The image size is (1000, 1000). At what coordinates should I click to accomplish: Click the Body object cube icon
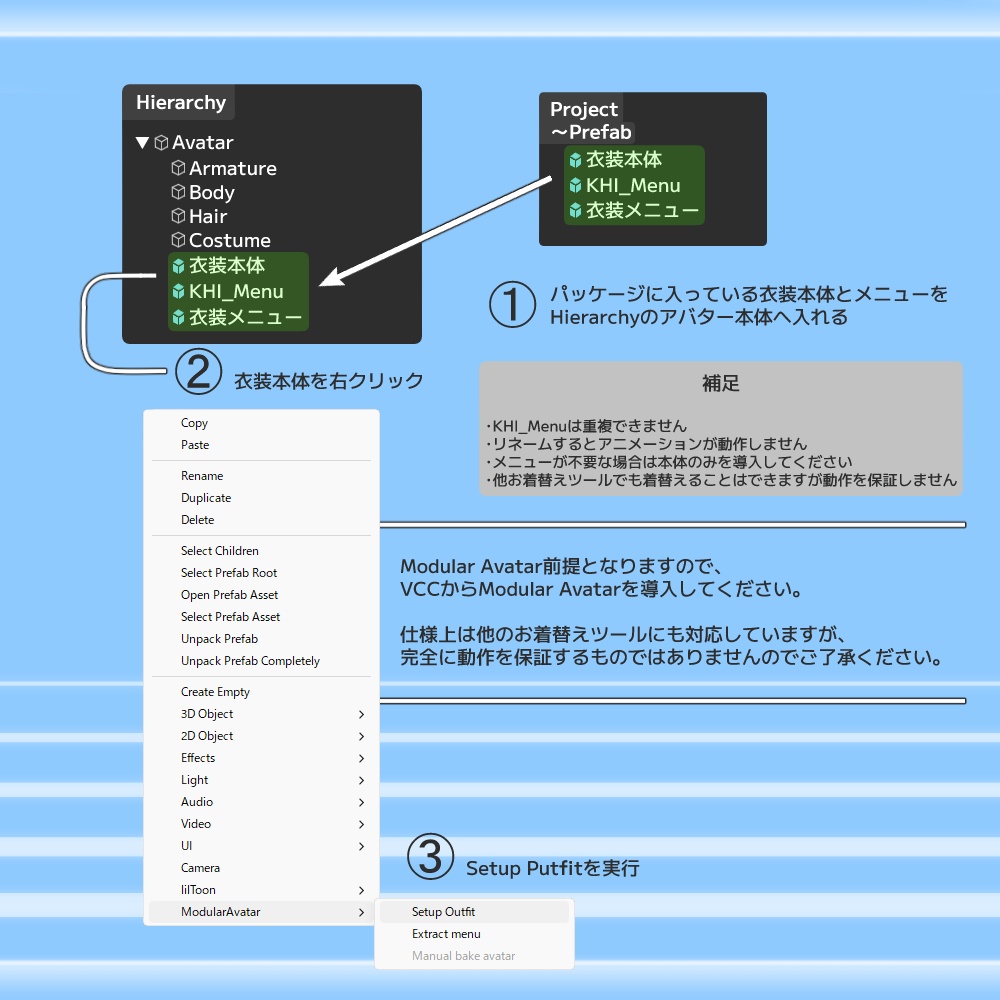(x=179, y=192)
